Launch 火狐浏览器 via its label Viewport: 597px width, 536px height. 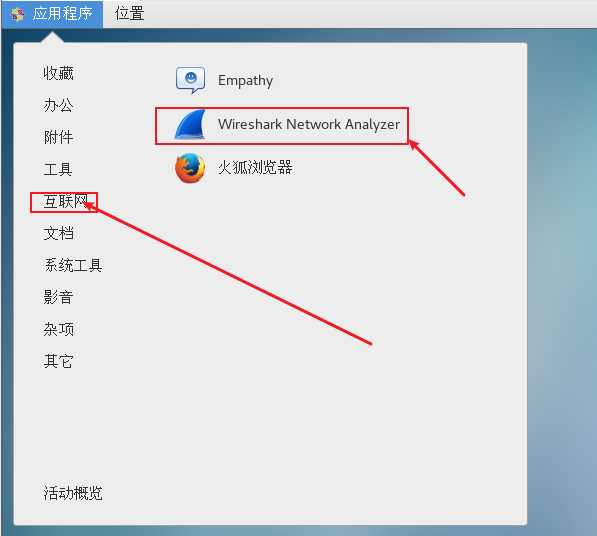point(255,168)
